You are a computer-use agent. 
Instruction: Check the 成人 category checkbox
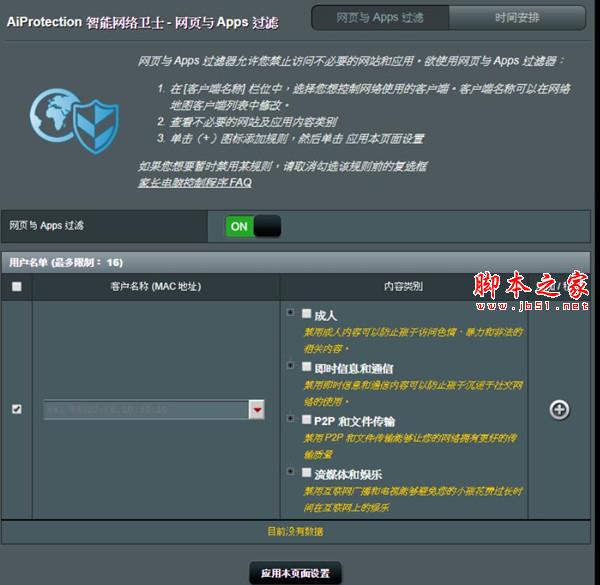(x=307, y=314)
